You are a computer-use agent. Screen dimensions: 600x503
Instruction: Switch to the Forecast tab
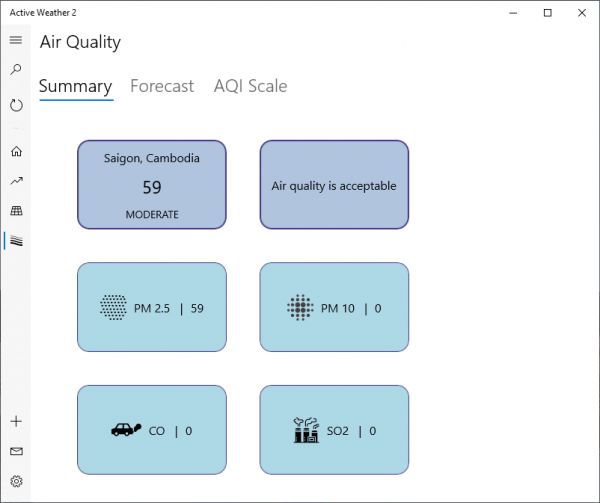pyautogui.click(x=162, y=86)
